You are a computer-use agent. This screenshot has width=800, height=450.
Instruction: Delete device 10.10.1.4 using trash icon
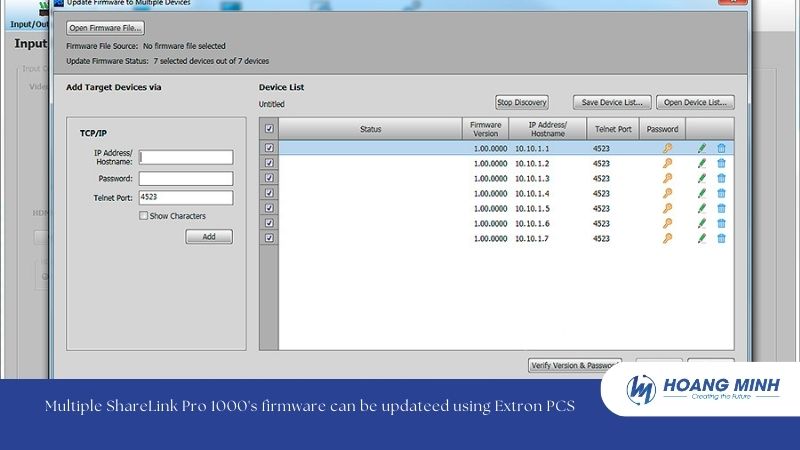[721, 193]
